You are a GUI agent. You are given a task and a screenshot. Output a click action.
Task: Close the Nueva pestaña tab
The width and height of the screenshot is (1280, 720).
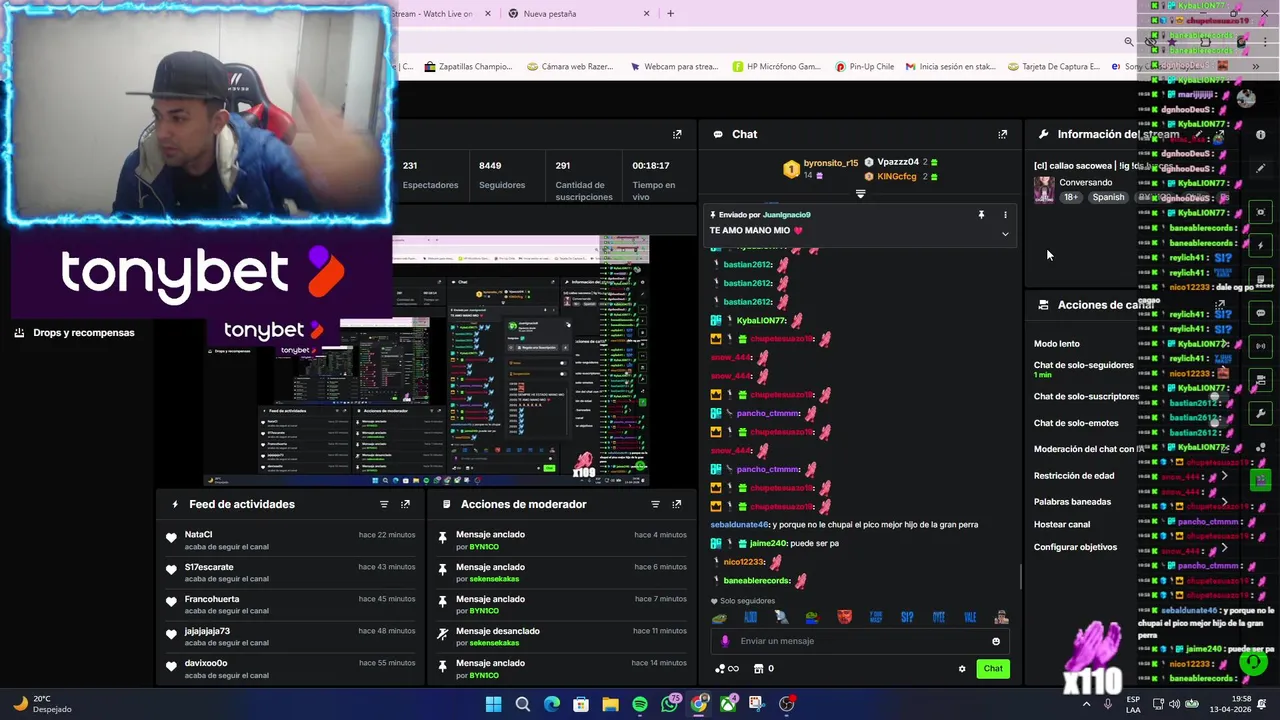pos(646,14)
